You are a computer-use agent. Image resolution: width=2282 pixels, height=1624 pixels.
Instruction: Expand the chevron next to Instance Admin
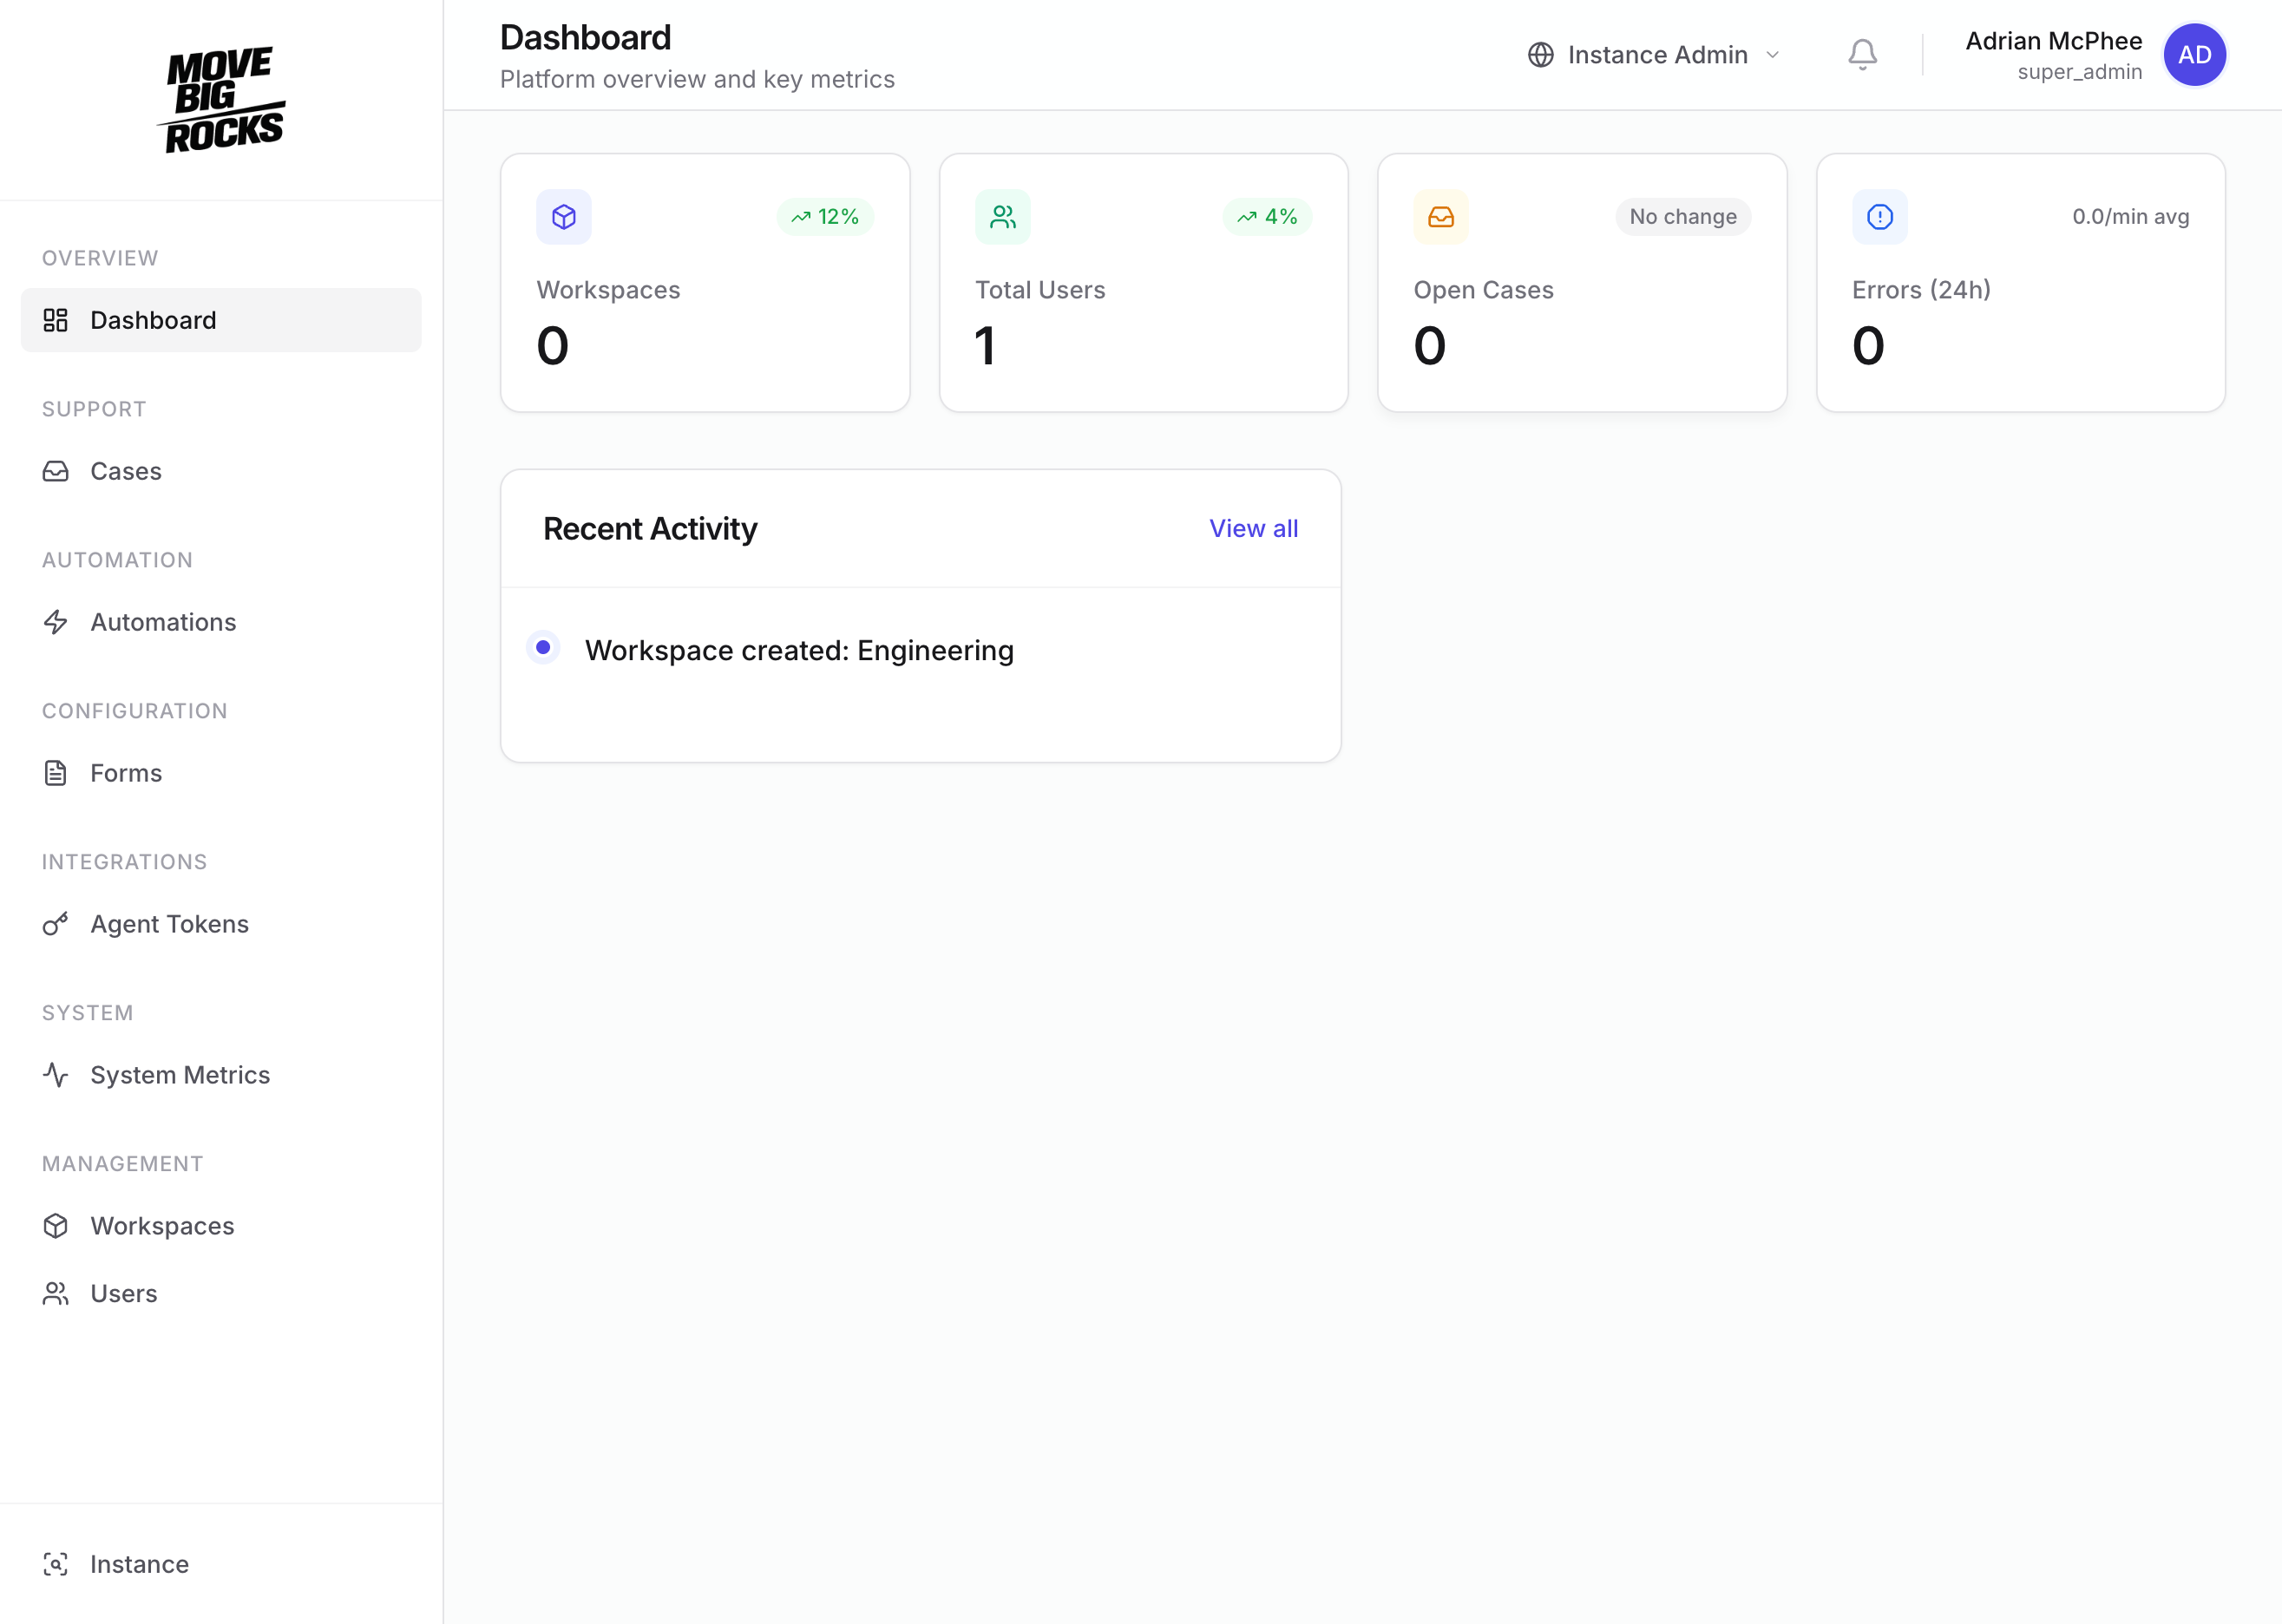[1772, 55]
